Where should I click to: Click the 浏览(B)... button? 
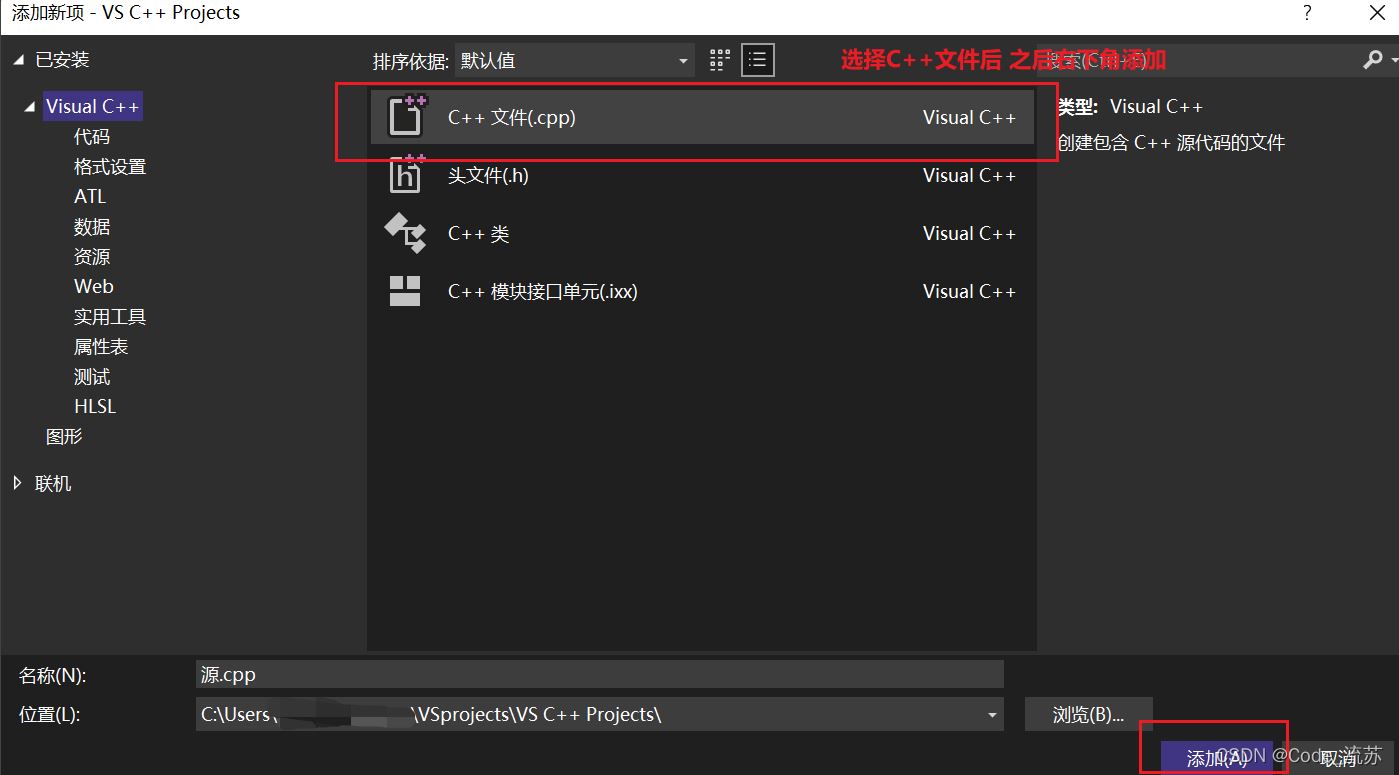[x=1089, y=715]
